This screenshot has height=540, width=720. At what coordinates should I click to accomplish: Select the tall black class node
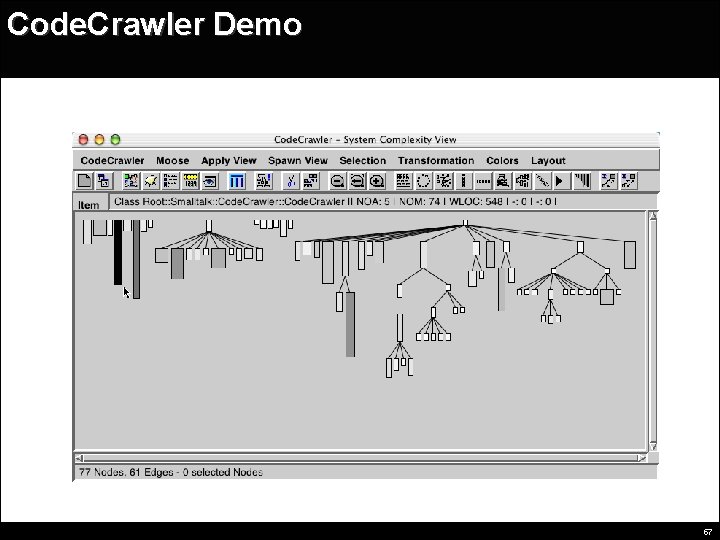pyautogui.click(x=118, y=252)
